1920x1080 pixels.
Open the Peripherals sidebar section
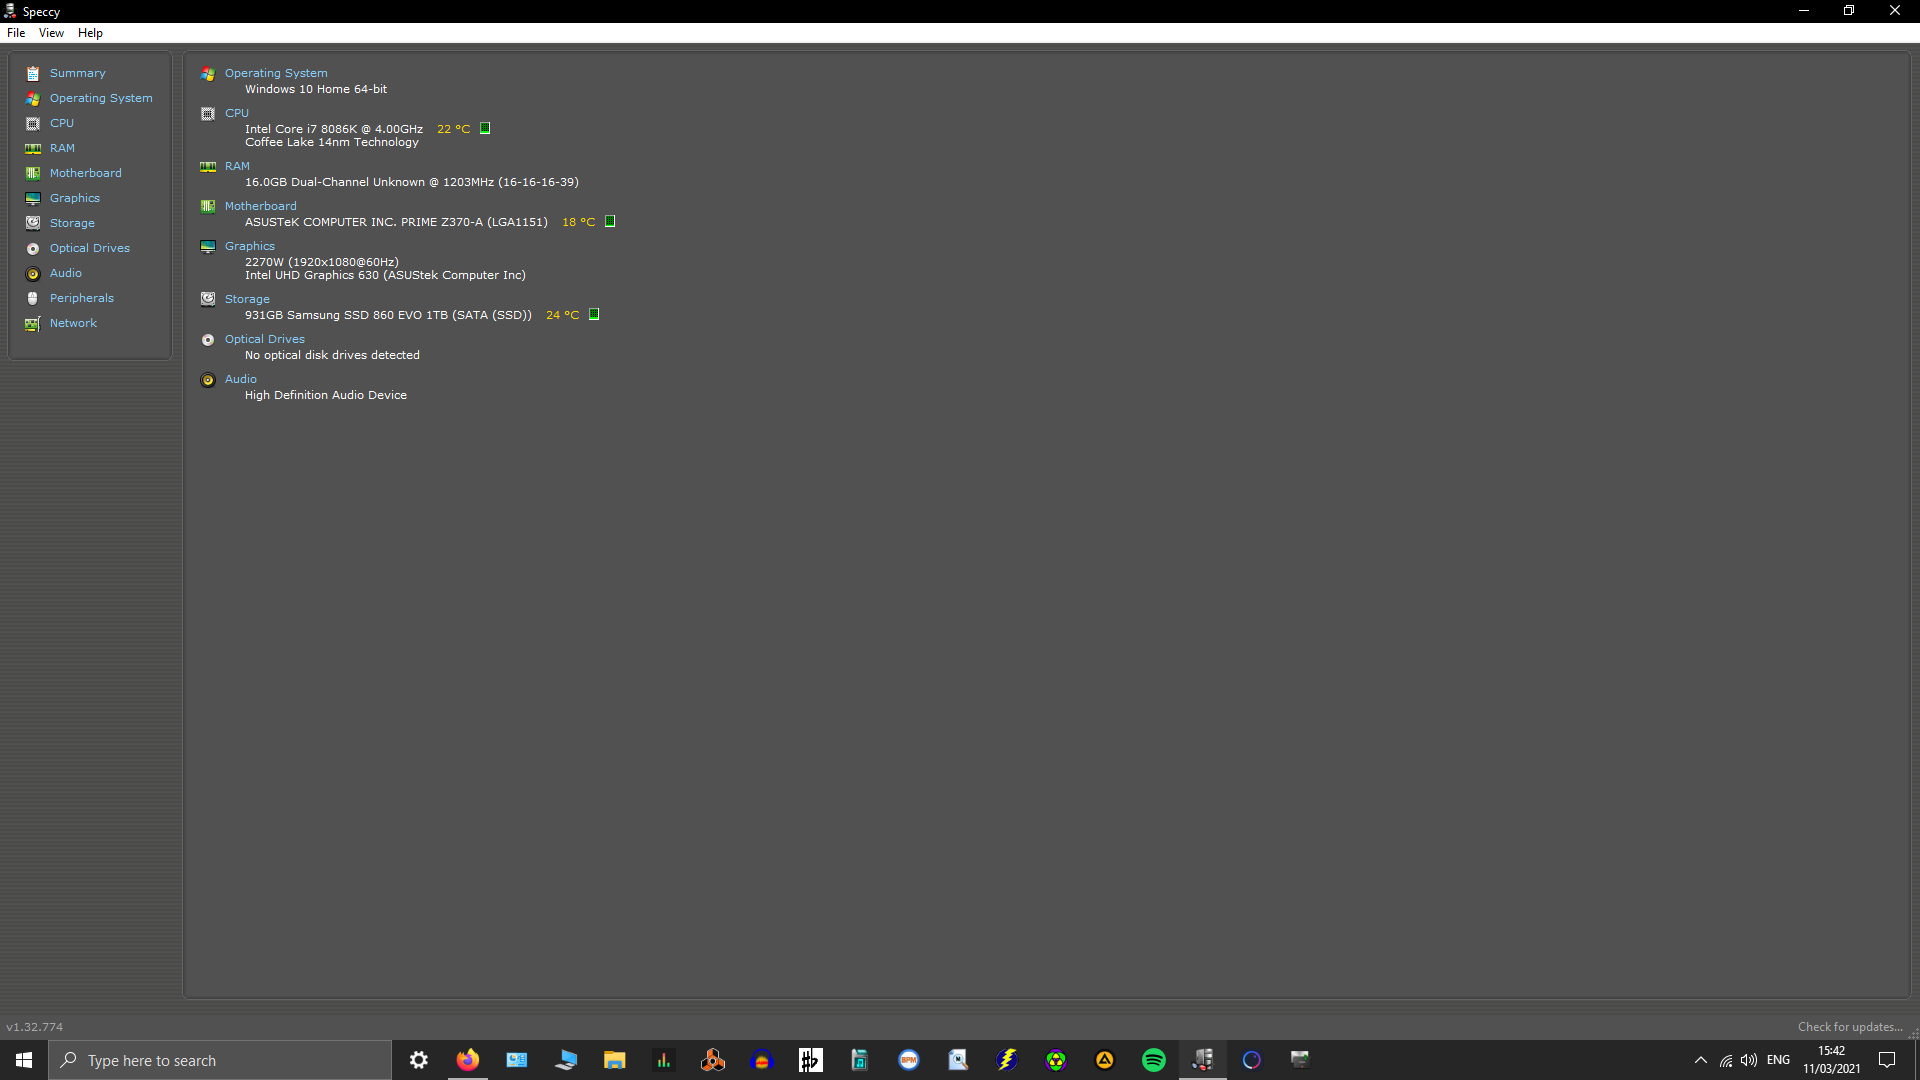pyautogui.click(x=82, y=298)
